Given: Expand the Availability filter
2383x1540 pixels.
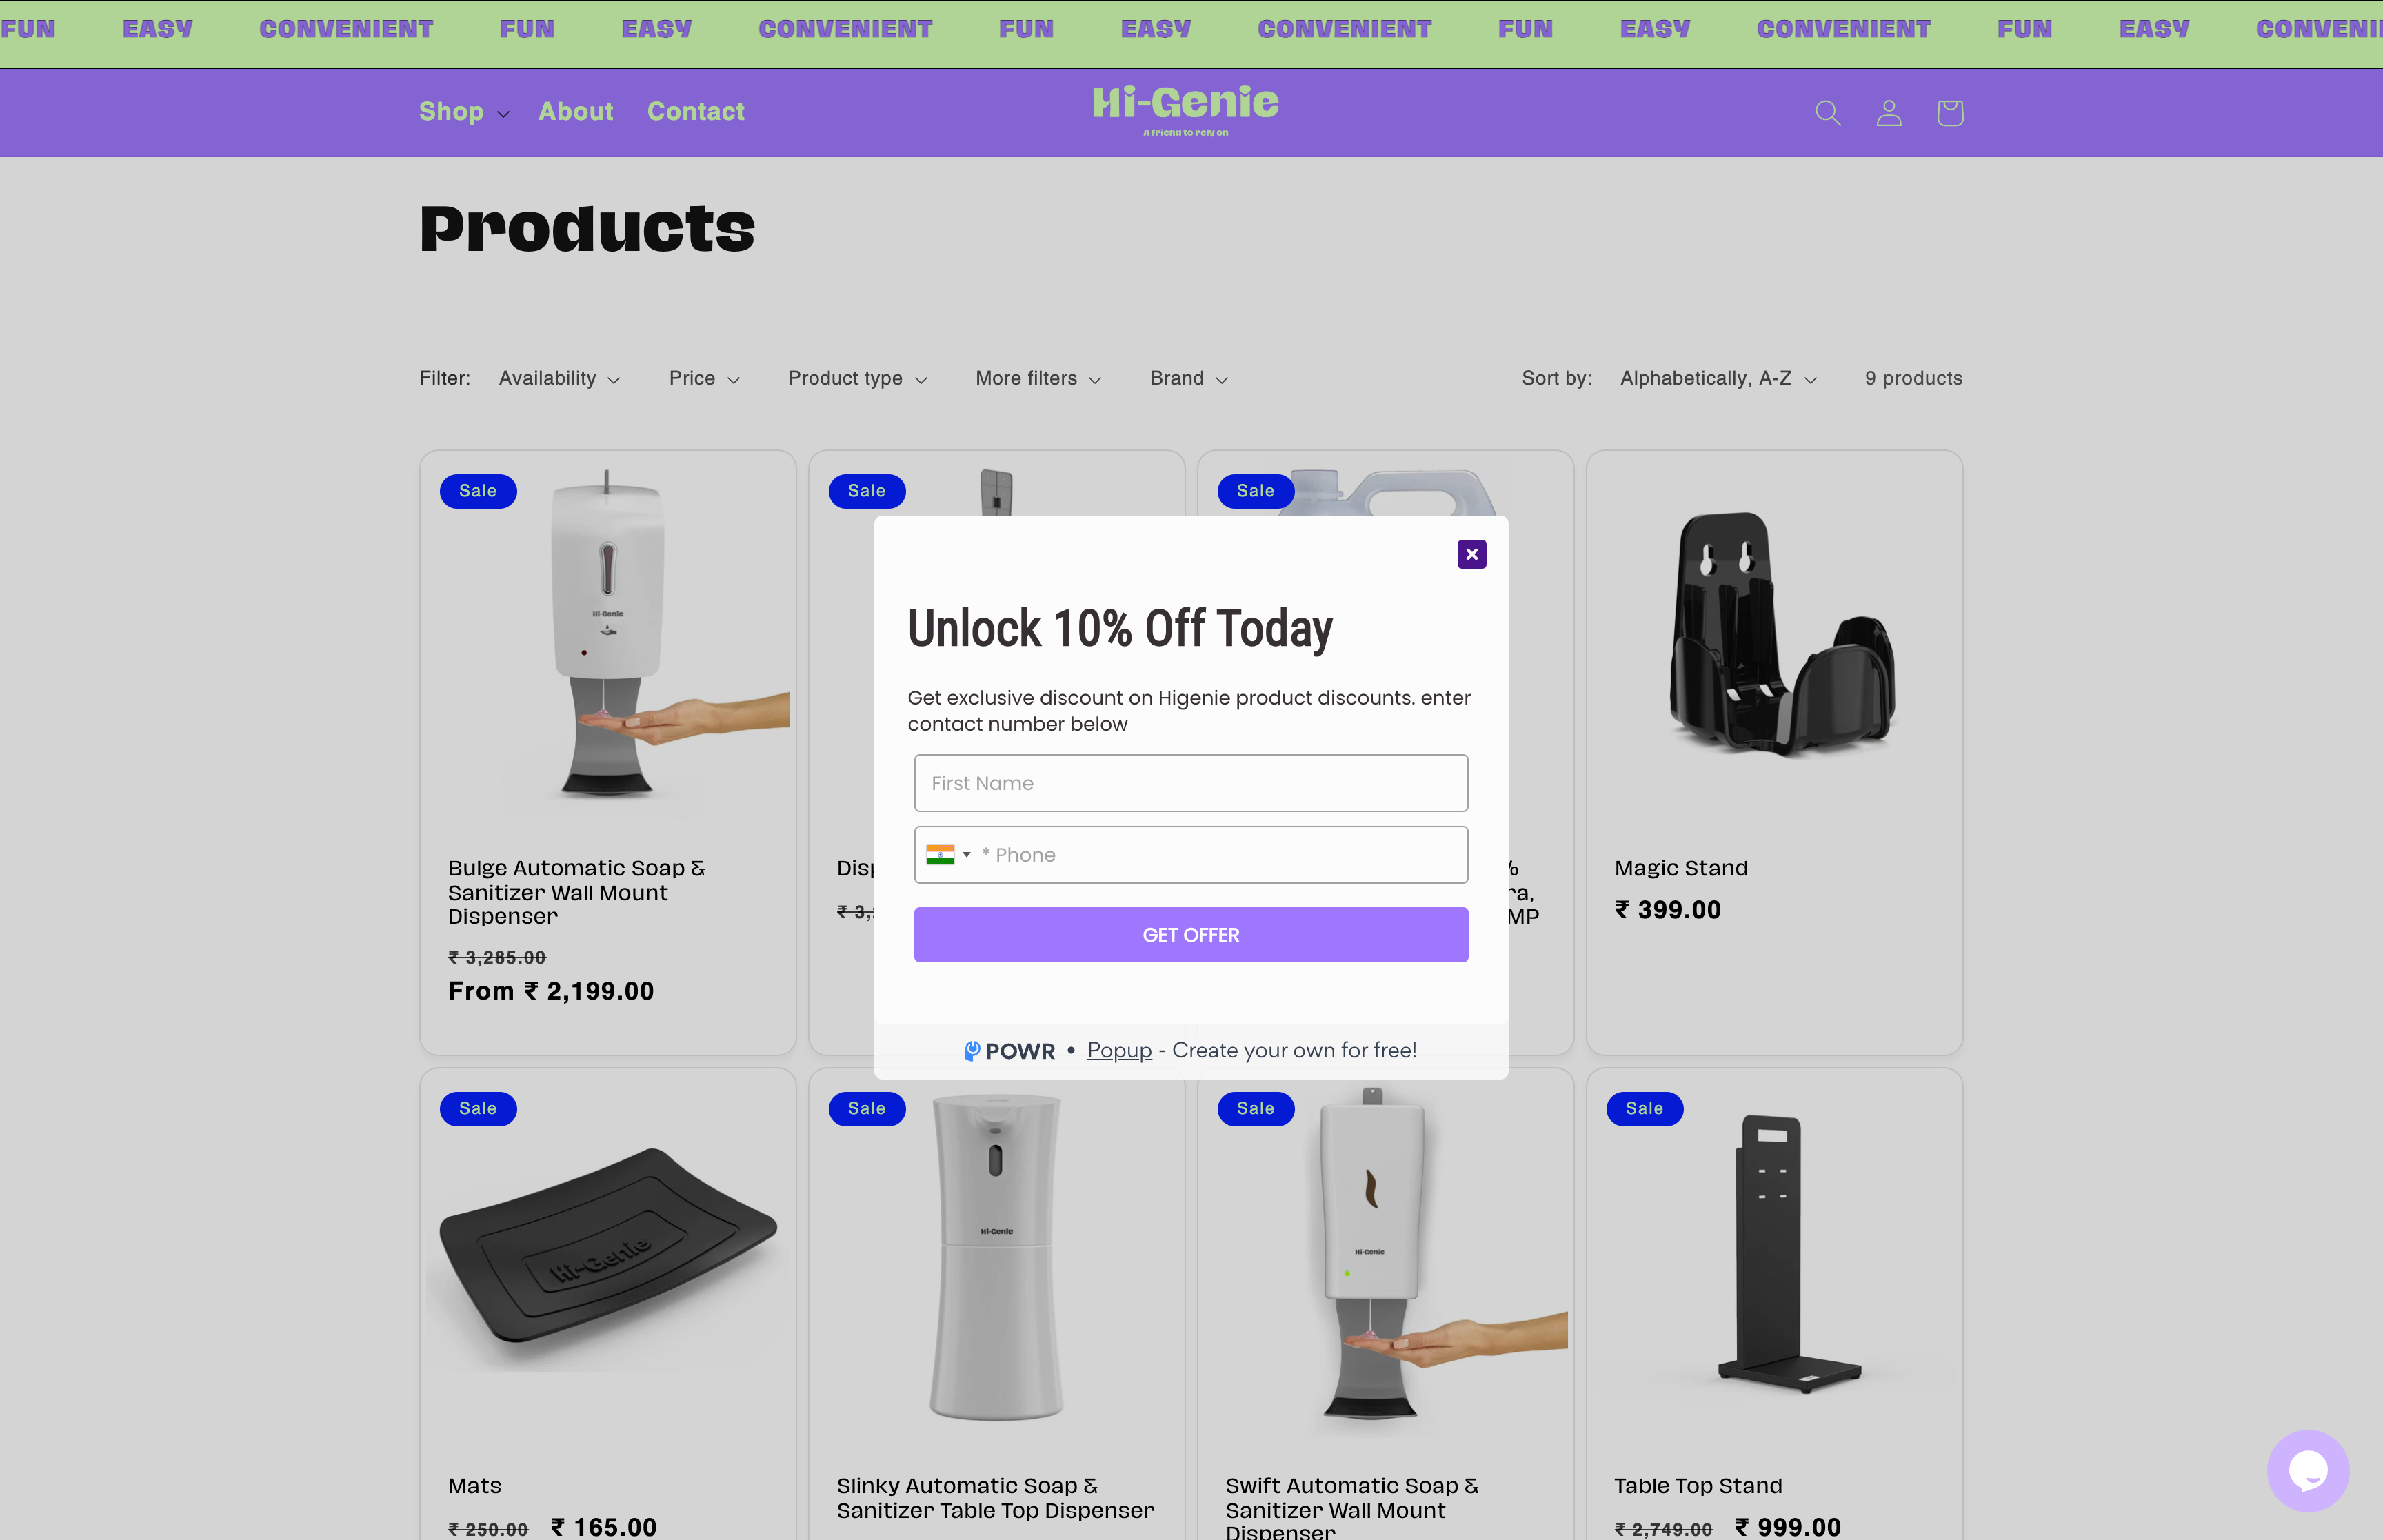Looking at the screenshot, I should click(x=560, y=379).
